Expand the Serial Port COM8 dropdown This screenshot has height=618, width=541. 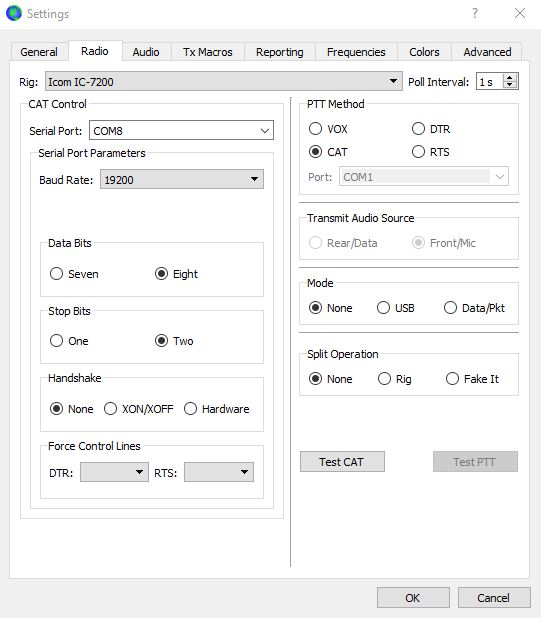pos(181,130)
